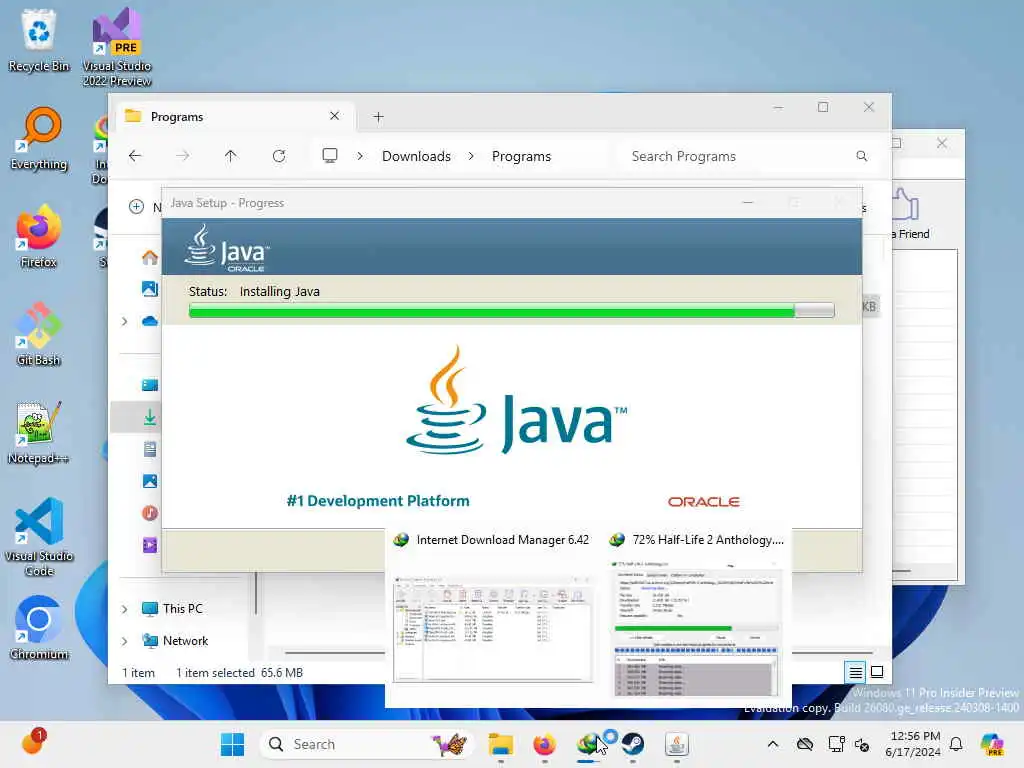Select Pictures in the Explorer sidebar
Viewport: 1024px width, 768px height.
[150, 481]
